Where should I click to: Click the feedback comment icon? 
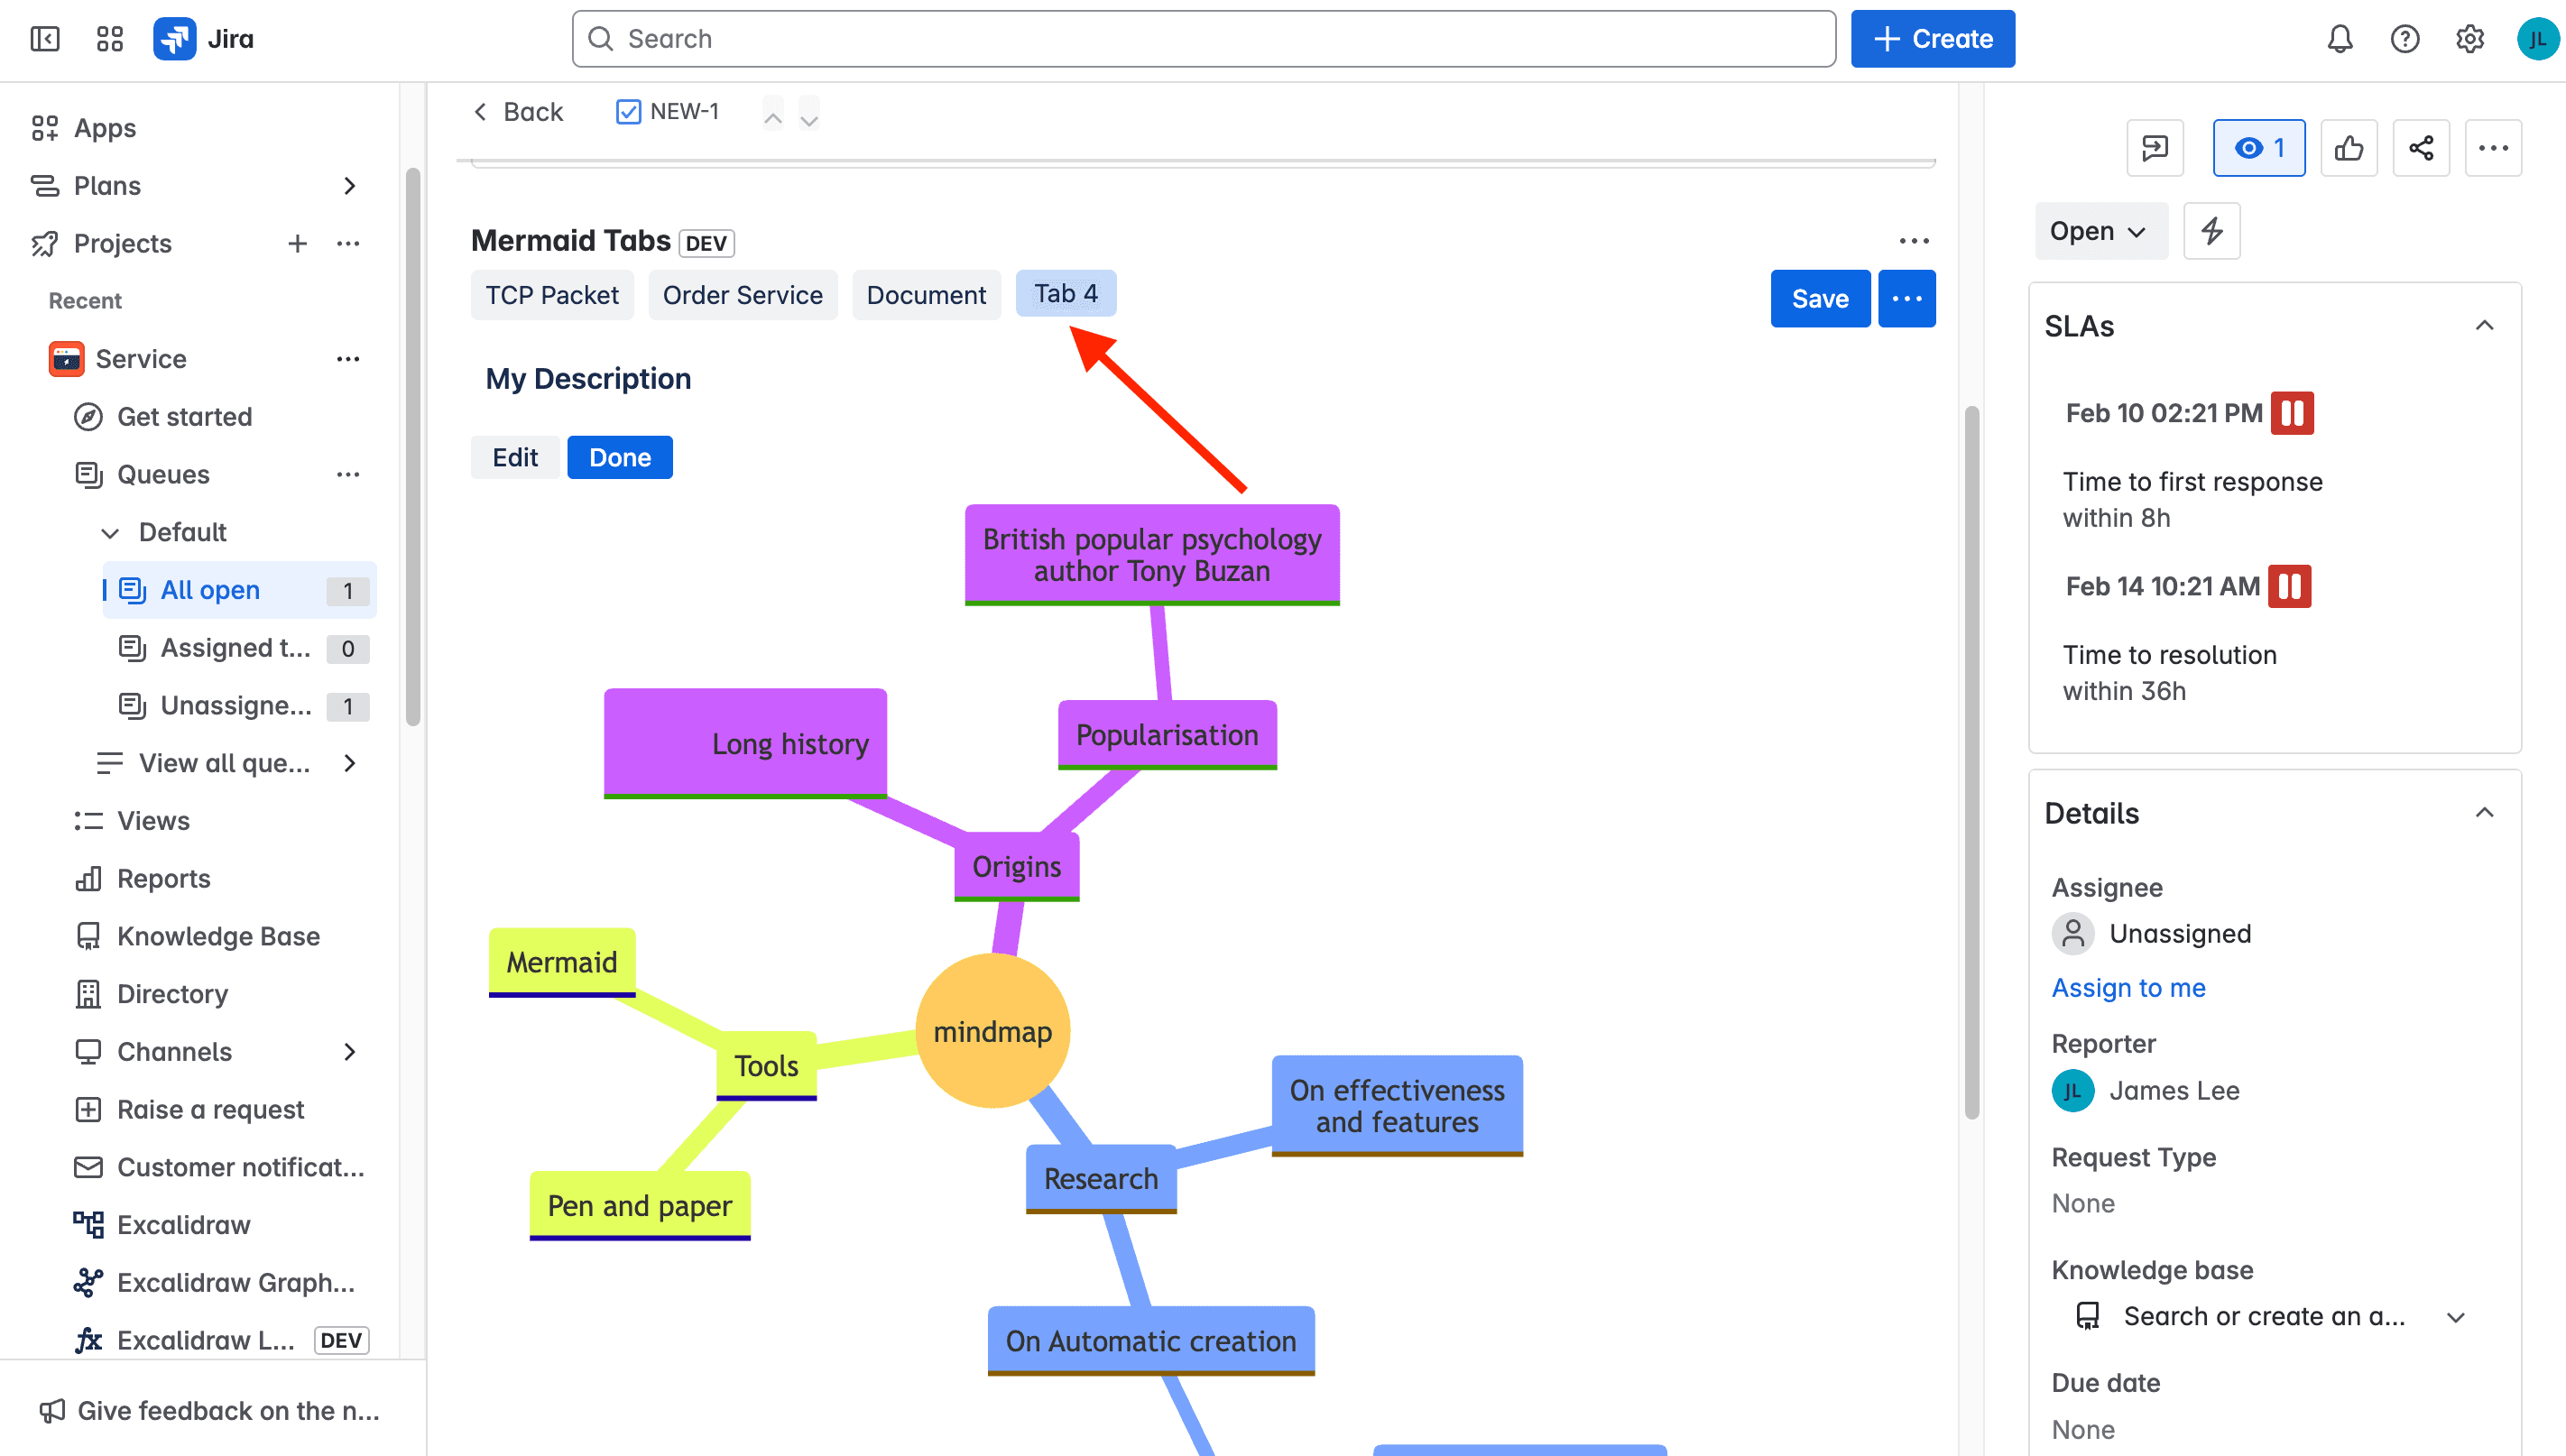(2155, 148)
